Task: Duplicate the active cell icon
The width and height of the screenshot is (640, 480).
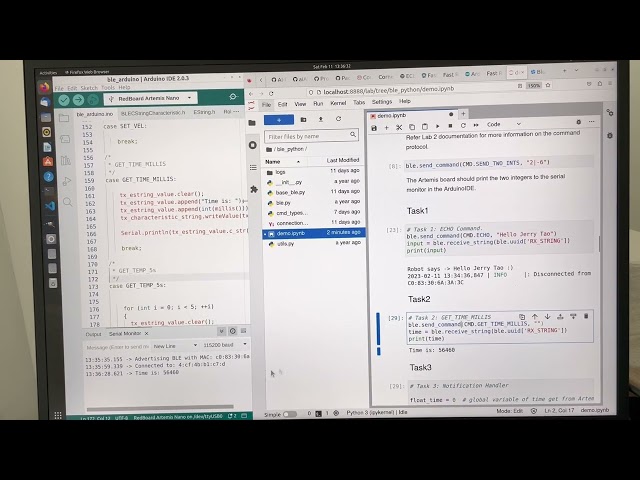Action: (x=522, y=317)
